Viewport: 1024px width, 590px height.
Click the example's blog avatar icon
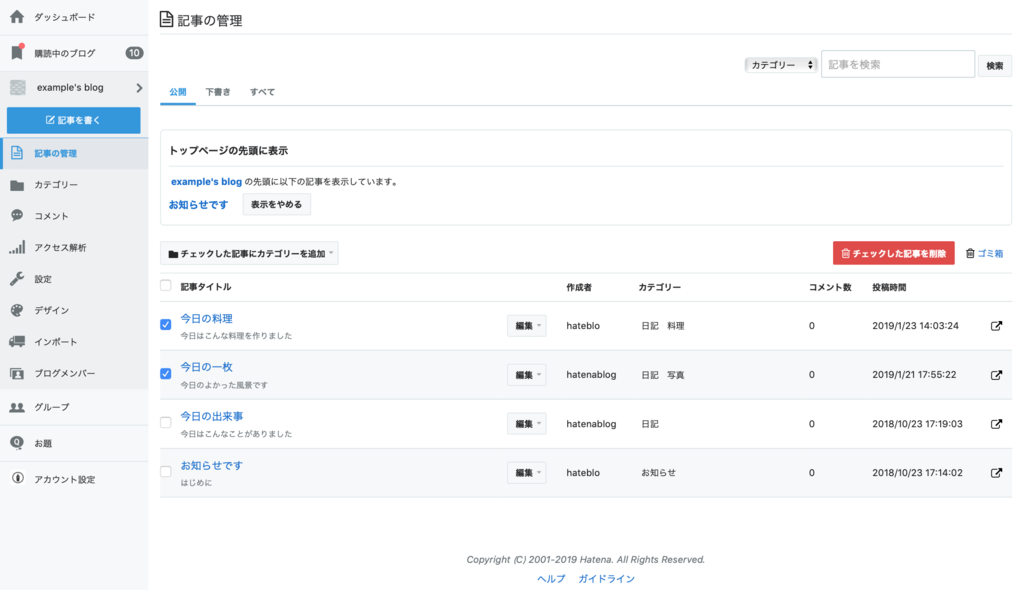point(18,88)
